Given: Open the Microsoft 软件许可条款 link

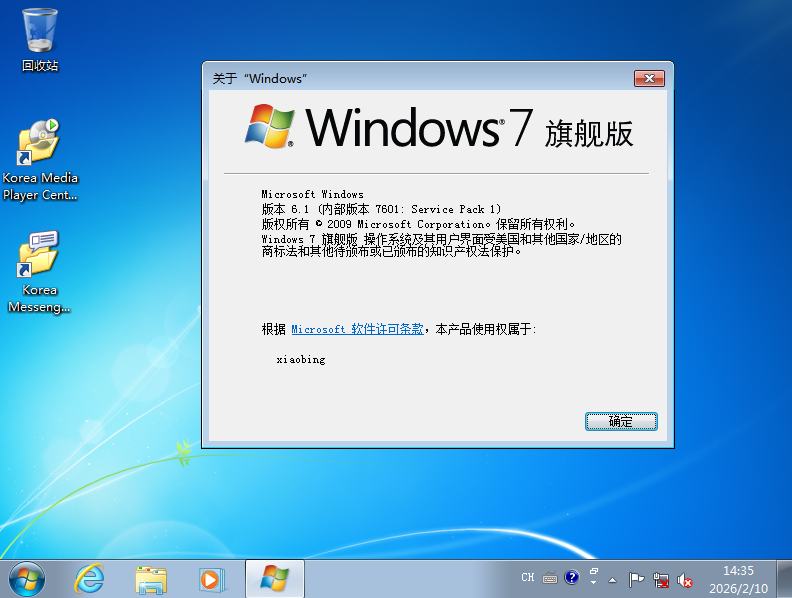Looking at the screenshot, I should 358,329.
